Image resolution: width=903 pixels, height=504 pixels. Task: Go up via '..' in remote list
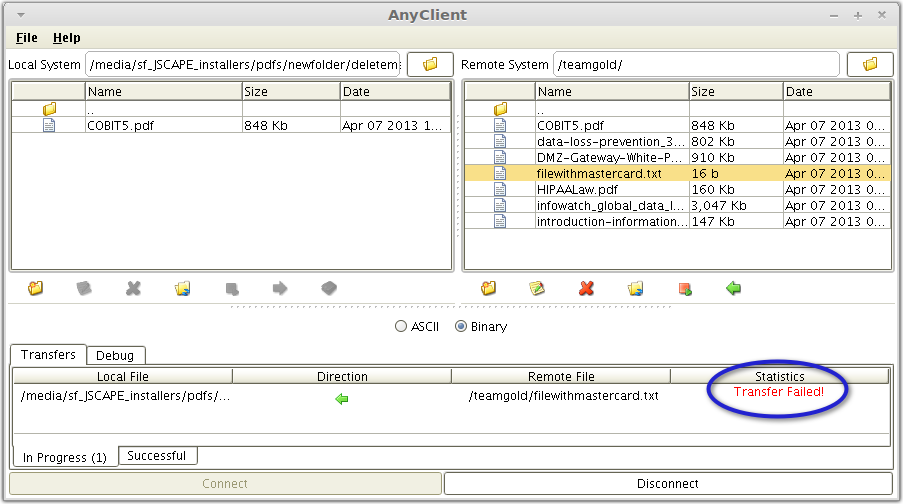(540, 111)
